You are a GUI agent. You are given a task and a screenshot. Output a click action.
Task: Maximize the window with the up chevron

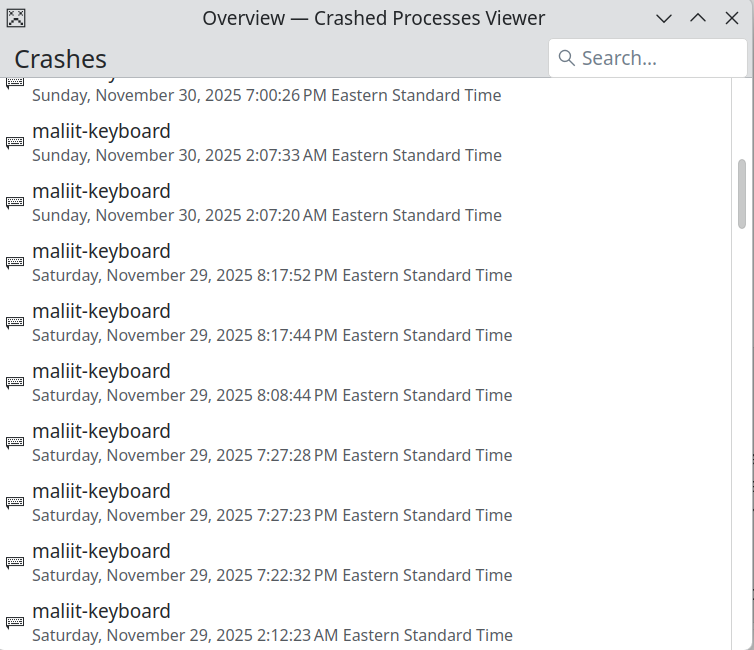coord(698,19)
